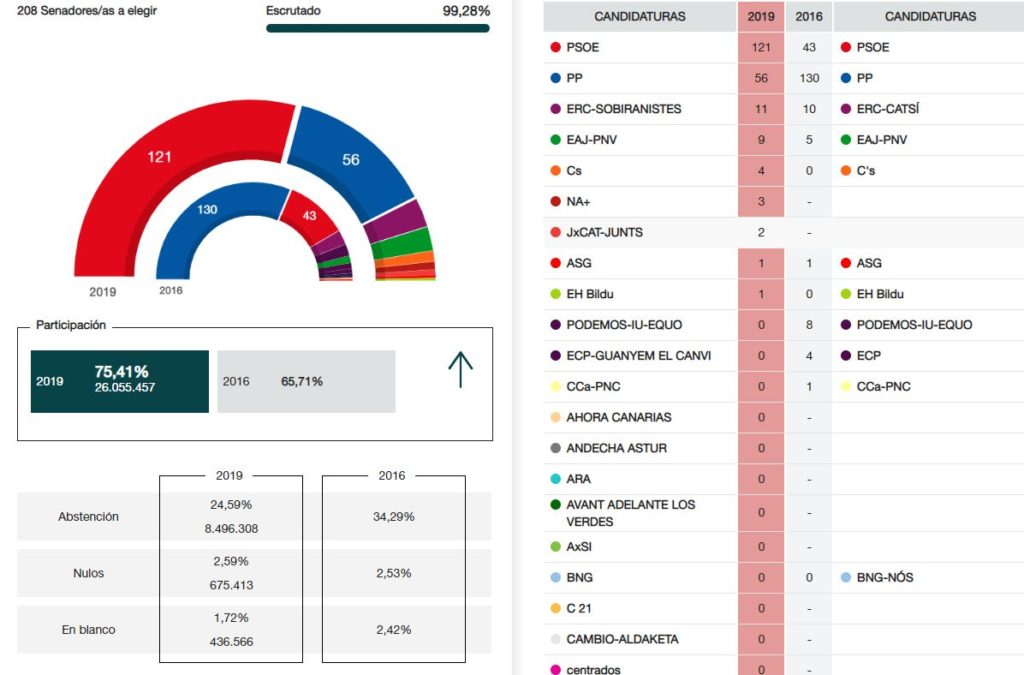Click the dark red dot next to NA+

pos(555,202)
